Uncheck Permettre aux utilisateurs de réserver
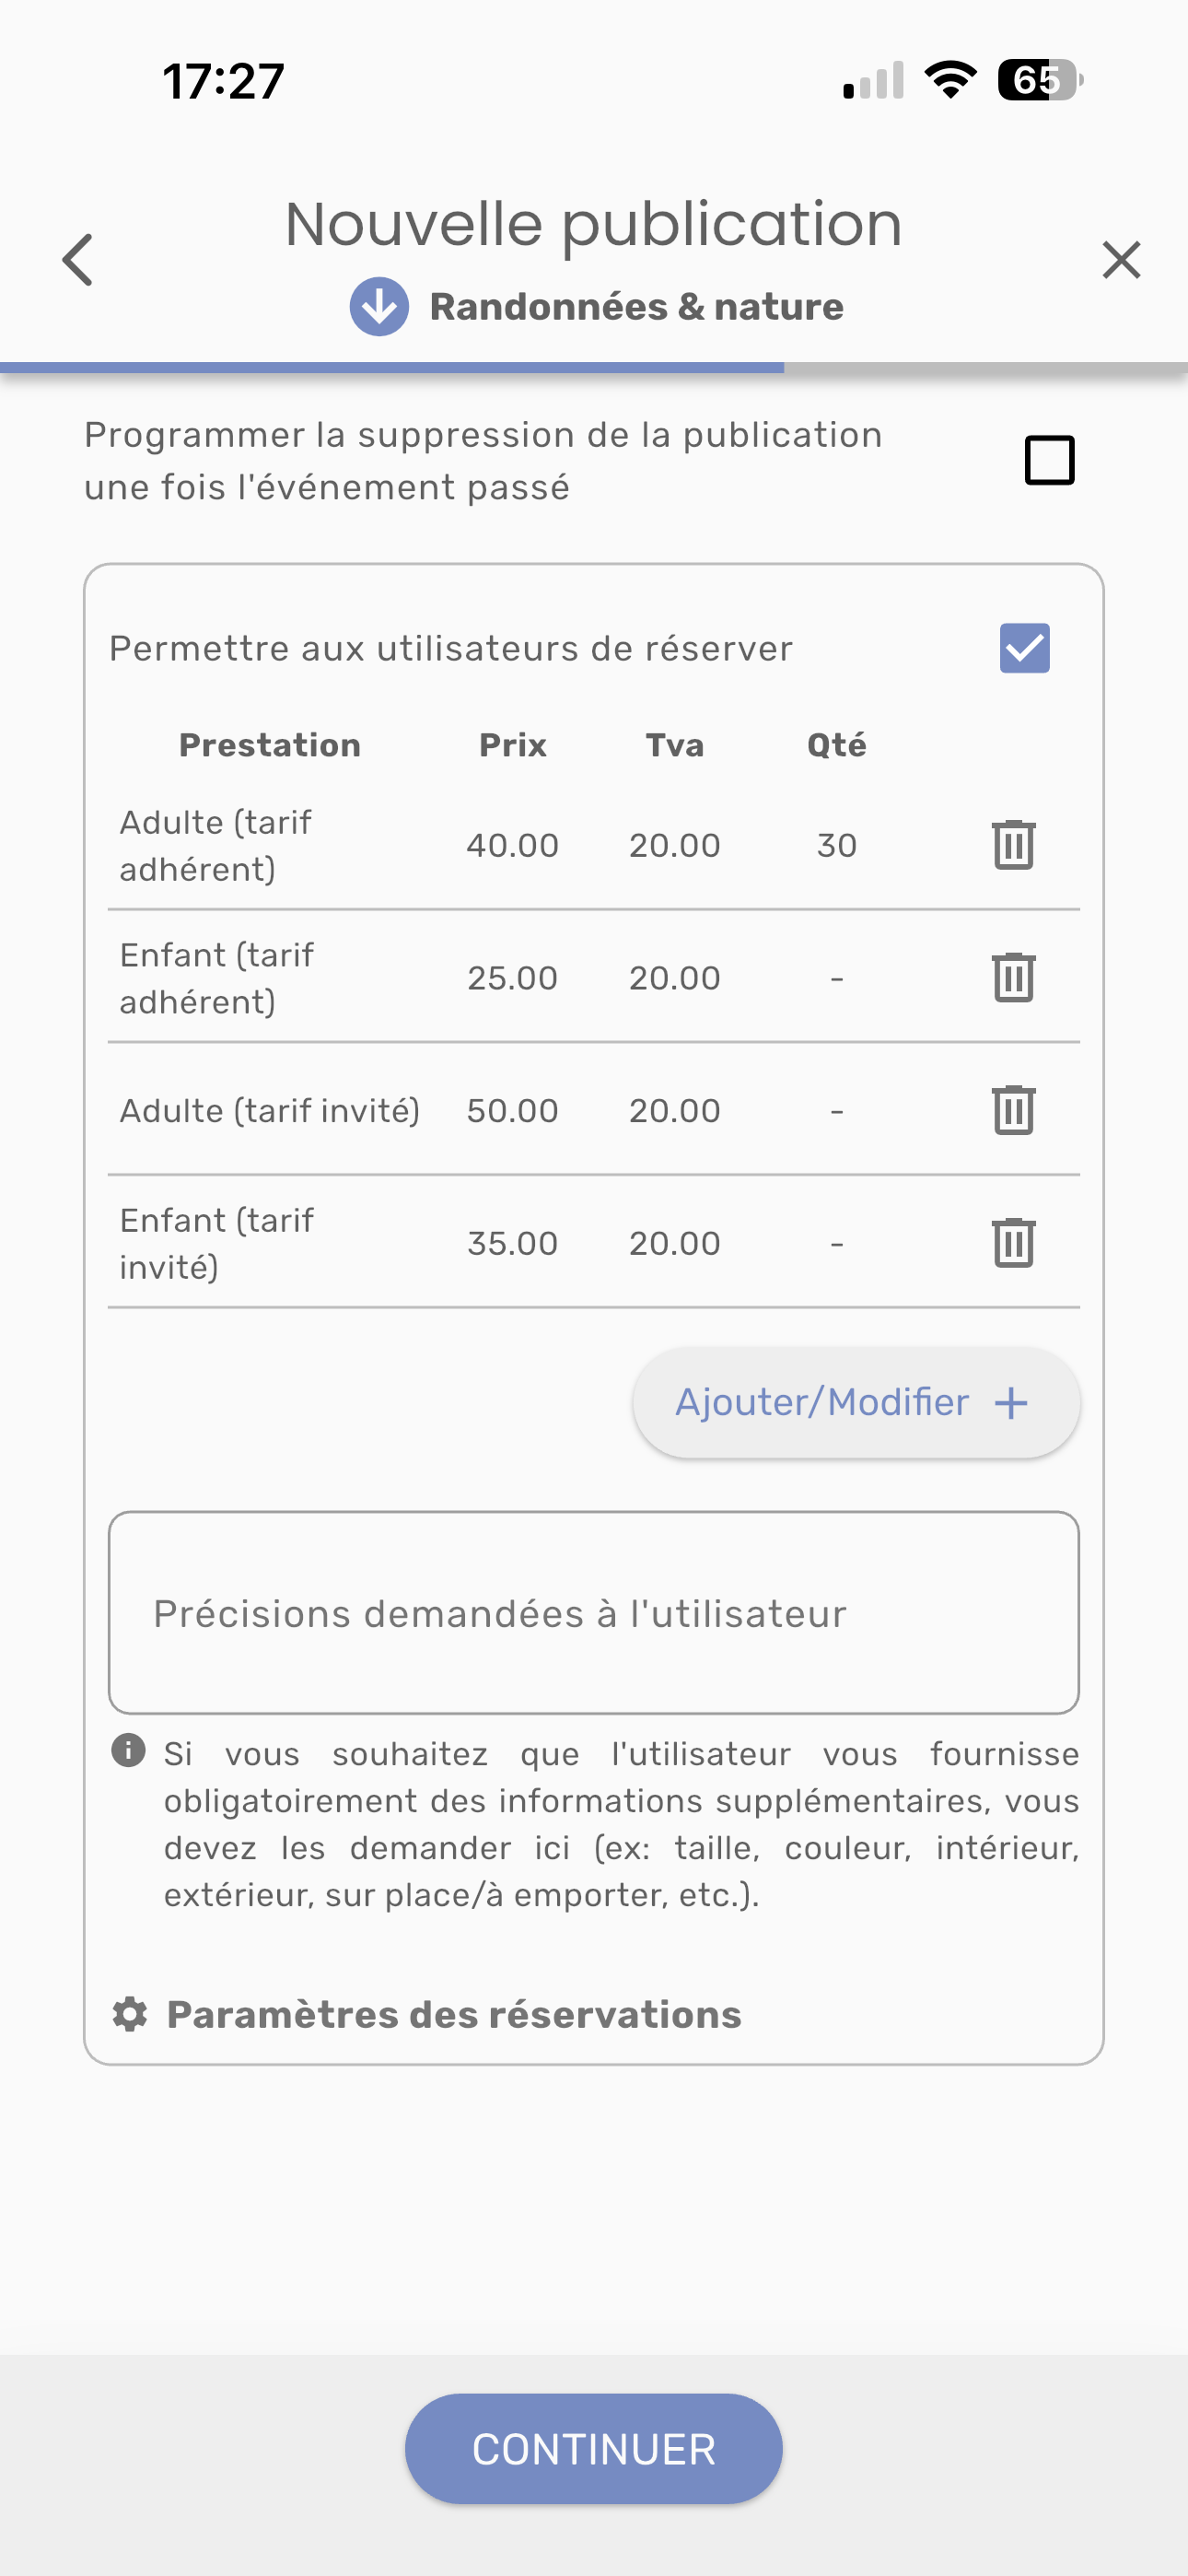This screenshot has height=2576, width=1188. (1024, 648)
